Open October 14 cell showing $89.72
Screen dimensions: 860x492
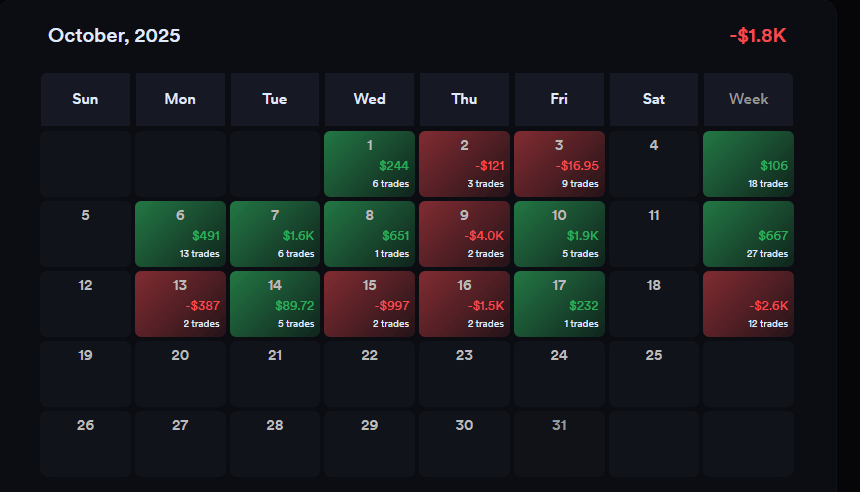pos(275,304)
